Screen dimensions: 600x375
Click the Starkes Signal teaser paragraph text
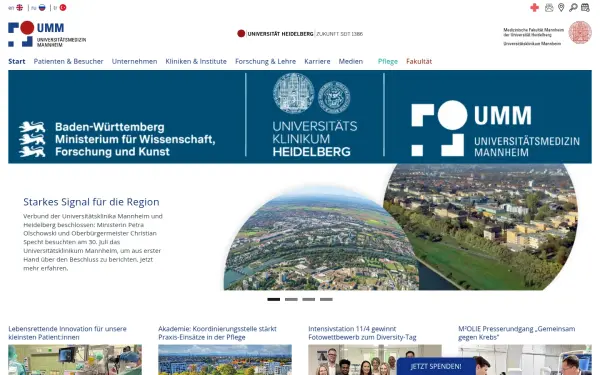tap(93, 242)
